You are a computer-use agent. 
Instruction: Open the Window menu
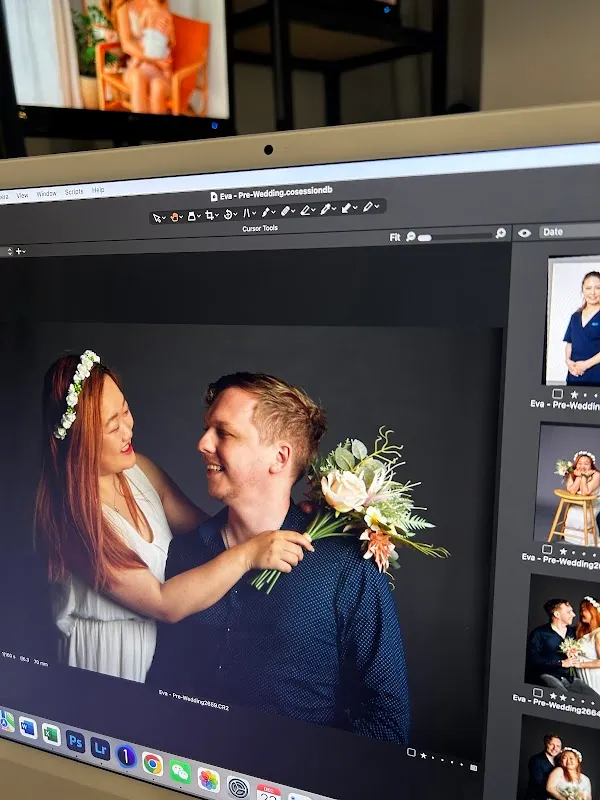coord(46,194)
